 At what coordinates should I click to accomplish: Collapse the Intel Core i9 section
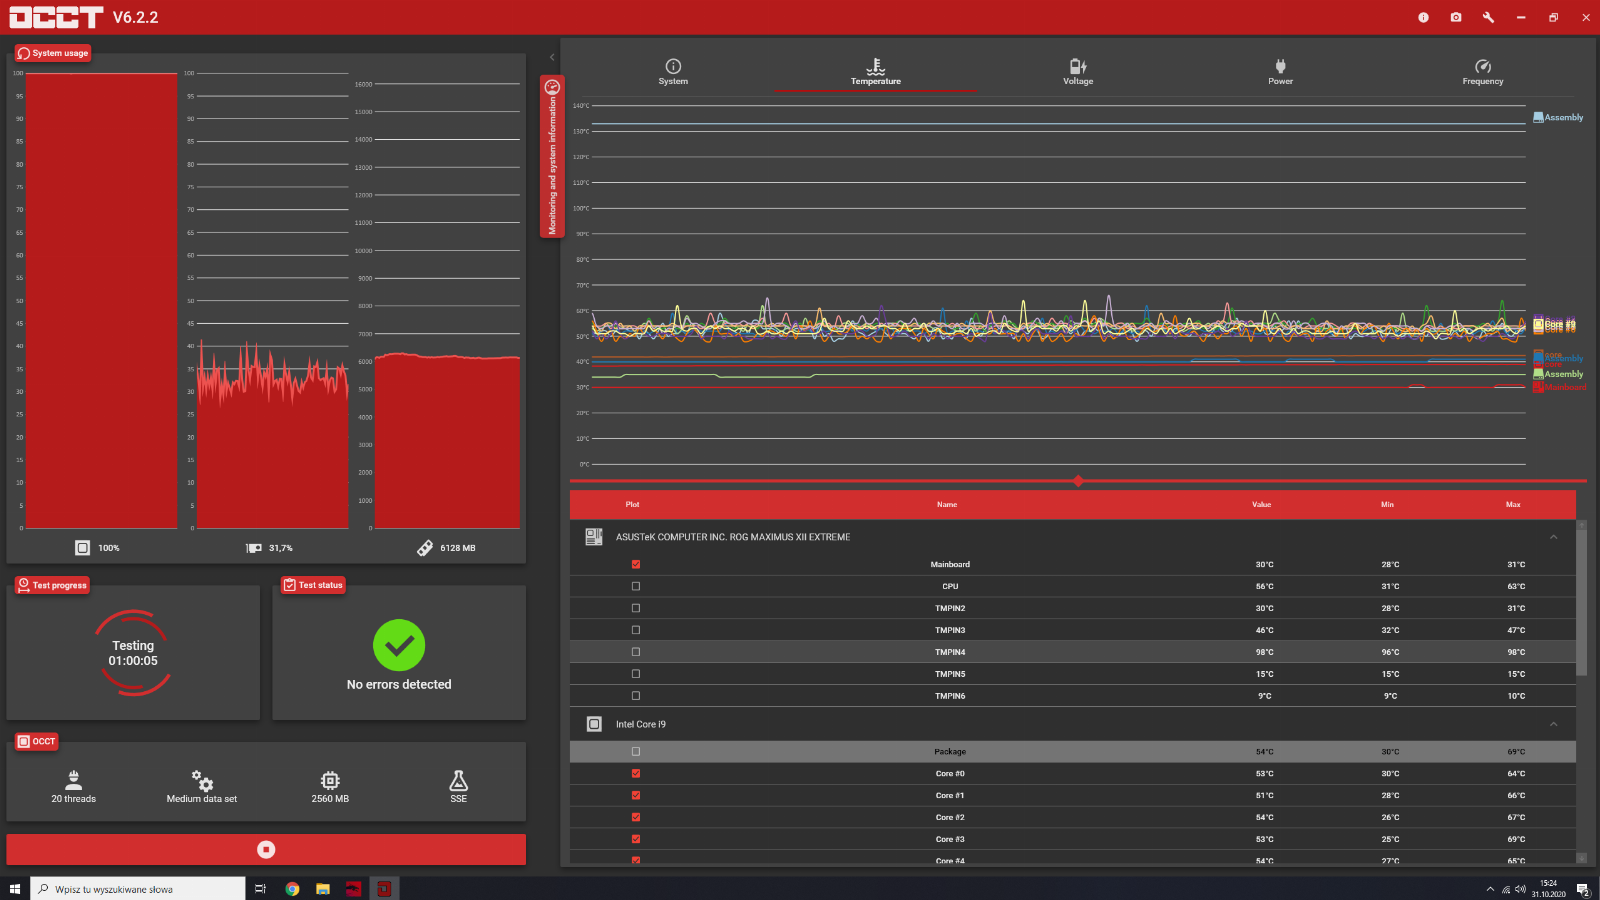click(x=1553, y=724)
